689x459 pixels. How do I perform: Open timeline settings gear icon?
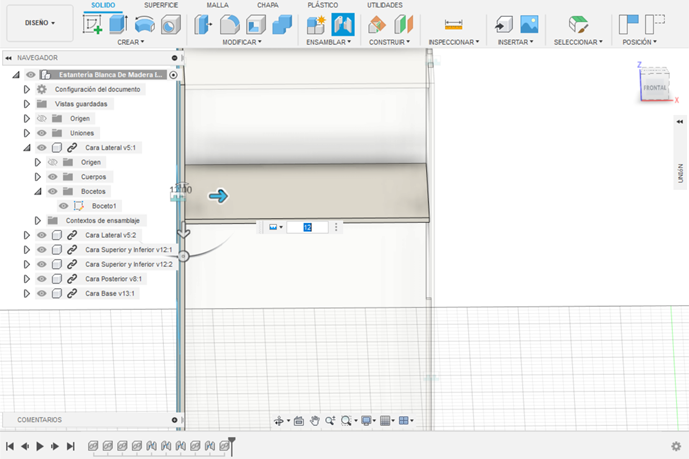click(676, 446)
